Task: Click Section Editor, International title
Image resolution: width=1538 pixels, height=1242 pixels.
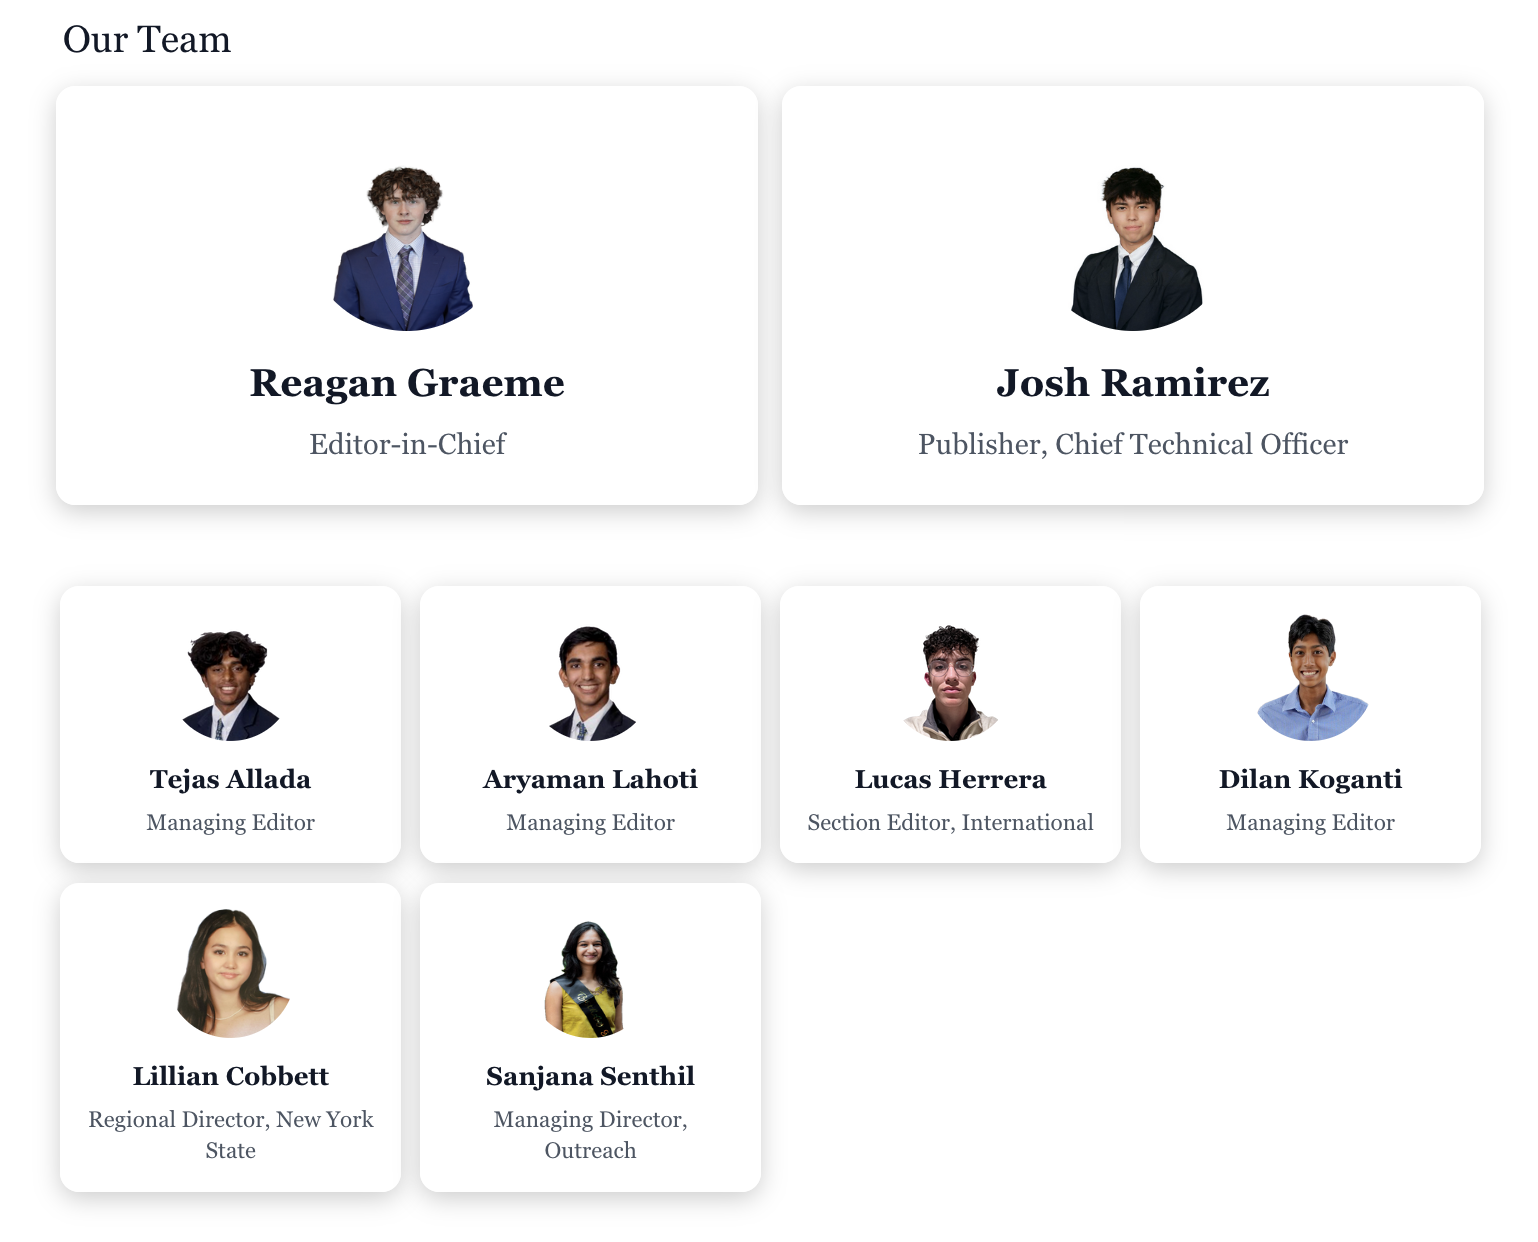Action: coord(950,822)
